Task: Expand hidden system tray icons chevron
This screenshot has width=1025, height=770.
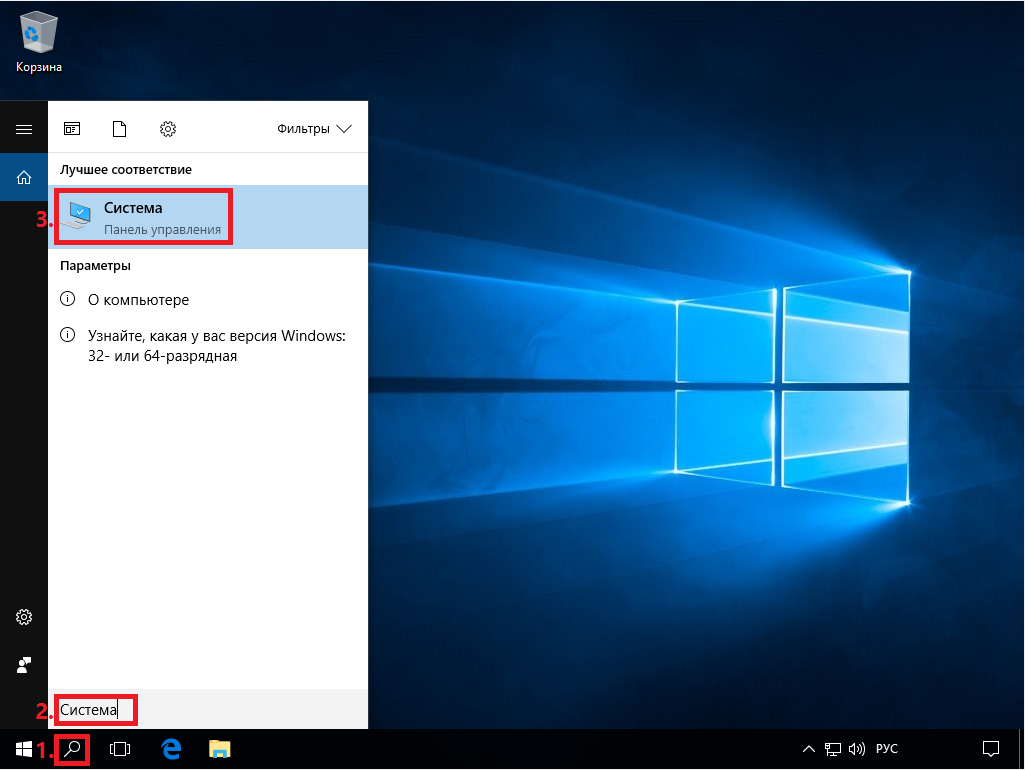Action: [x=809, y=749]
